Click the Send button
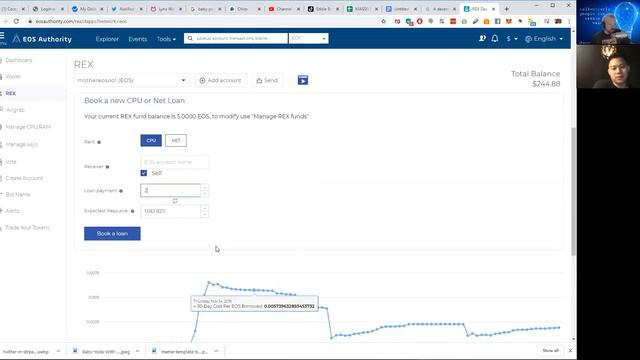Viewport: 640px width, 360px height. 267,80
